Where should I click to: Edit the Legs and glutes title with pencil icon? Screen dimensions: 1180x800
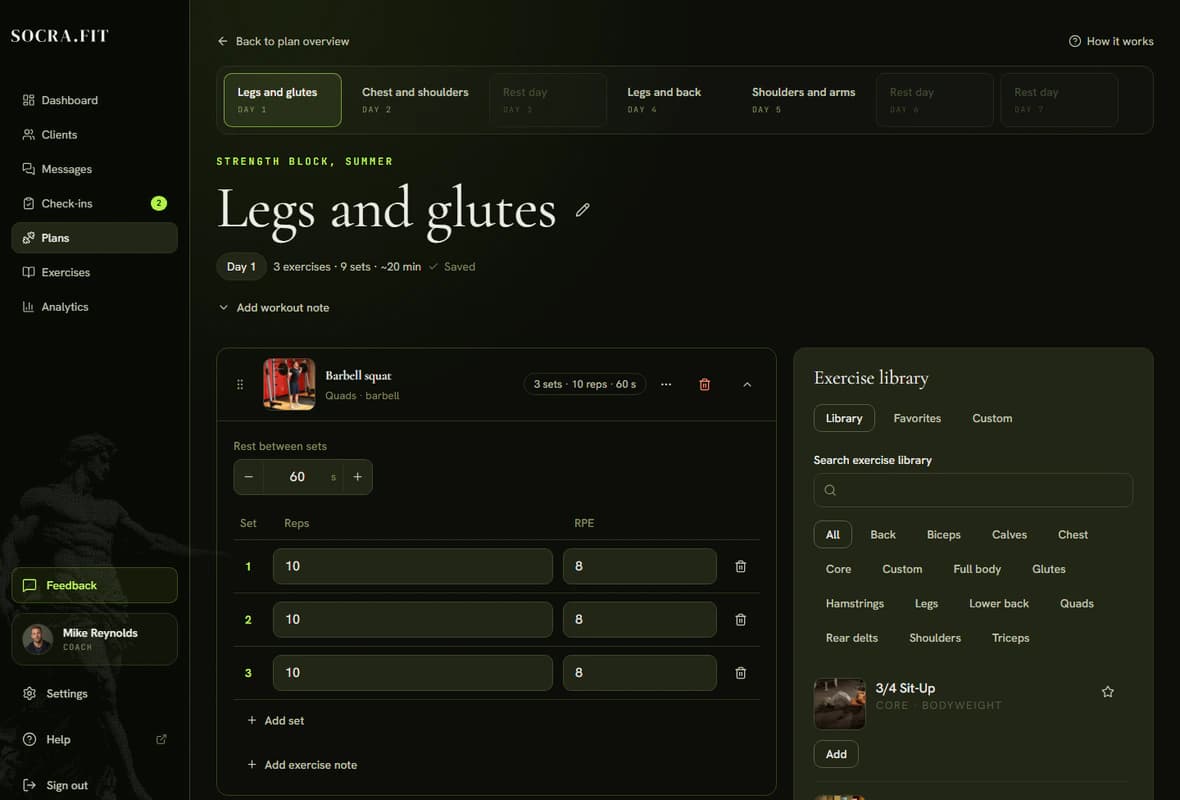tap(582, 210)
